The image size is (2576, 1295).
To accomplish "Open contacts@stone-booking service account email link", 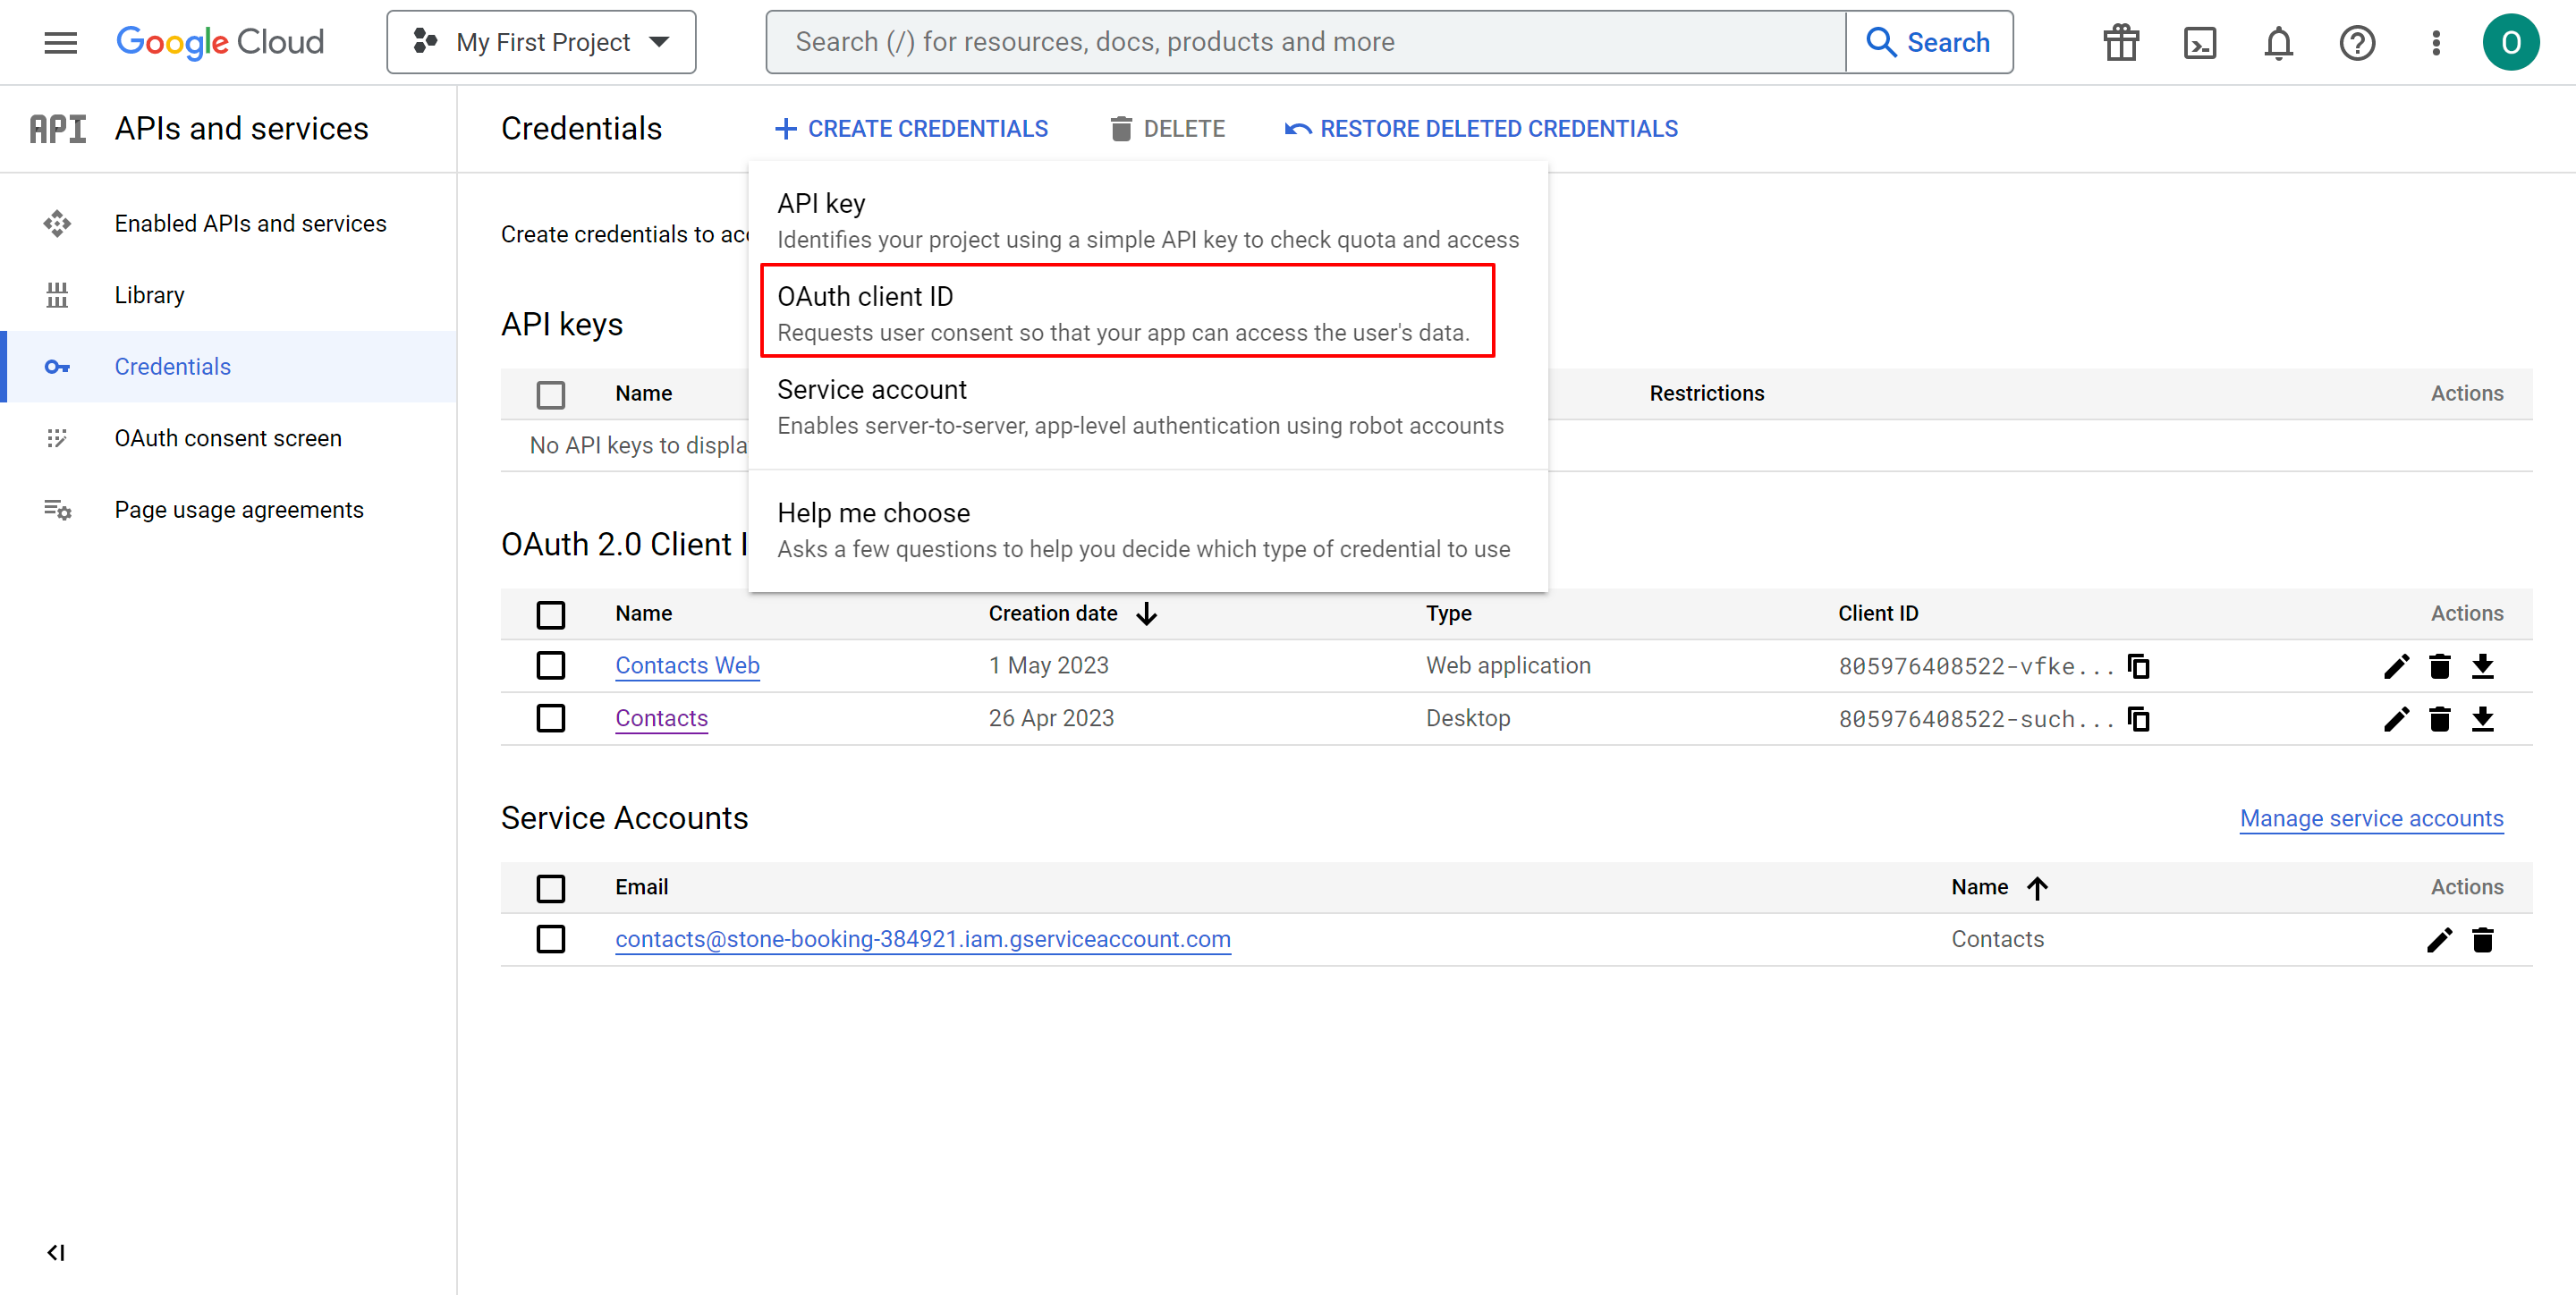I will pyautogui.click(x=923, y=939).
